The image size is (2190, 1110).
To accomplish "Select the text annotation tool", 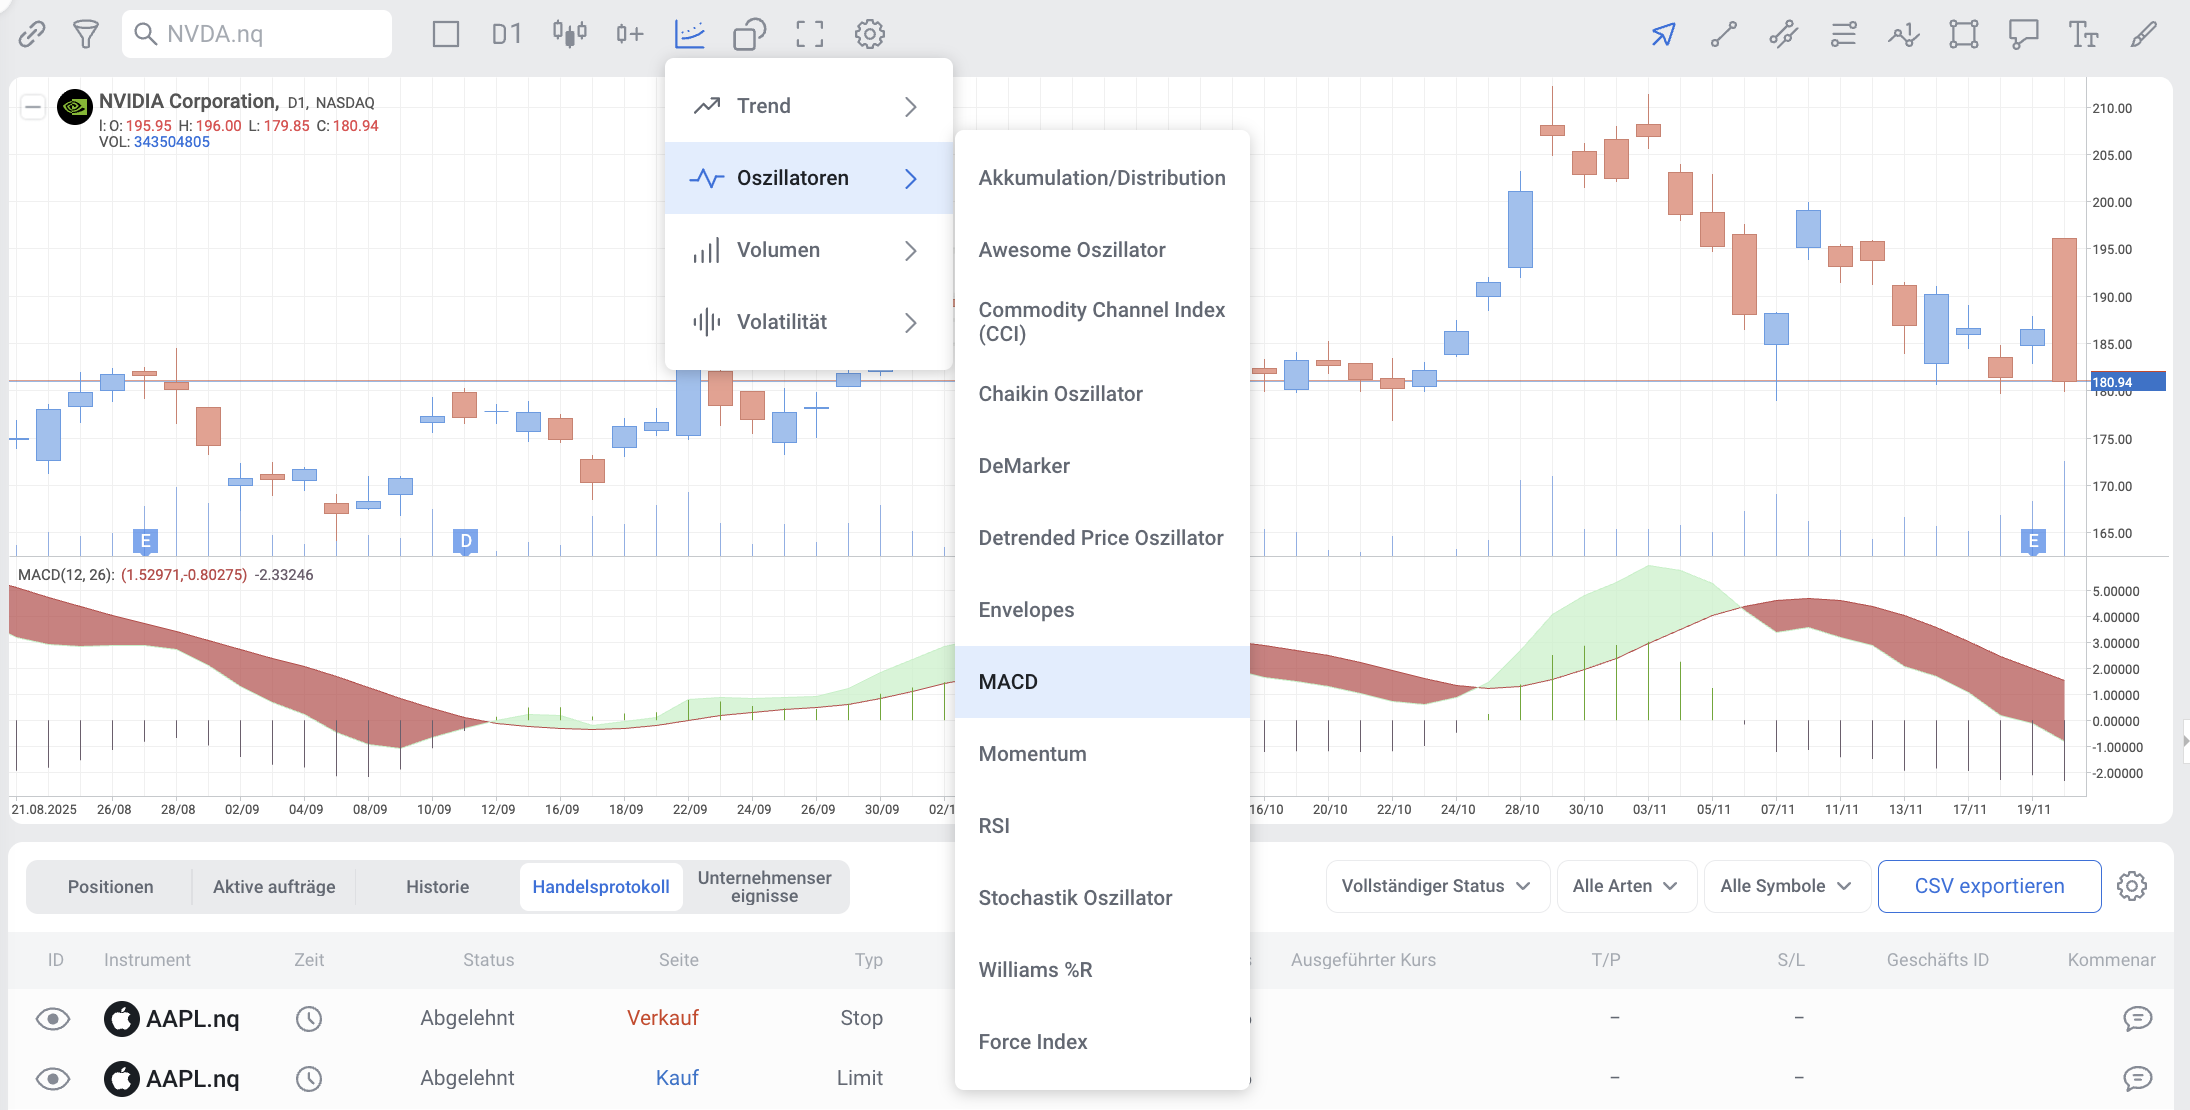I will [2083, 34].
